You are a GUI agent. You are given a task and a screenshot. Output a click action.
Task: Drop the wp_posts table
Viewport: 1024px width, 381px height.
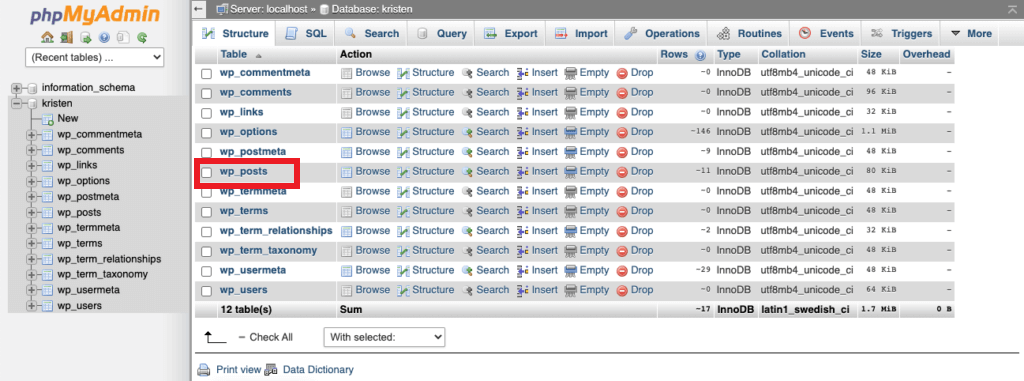[x=635, y=171]
